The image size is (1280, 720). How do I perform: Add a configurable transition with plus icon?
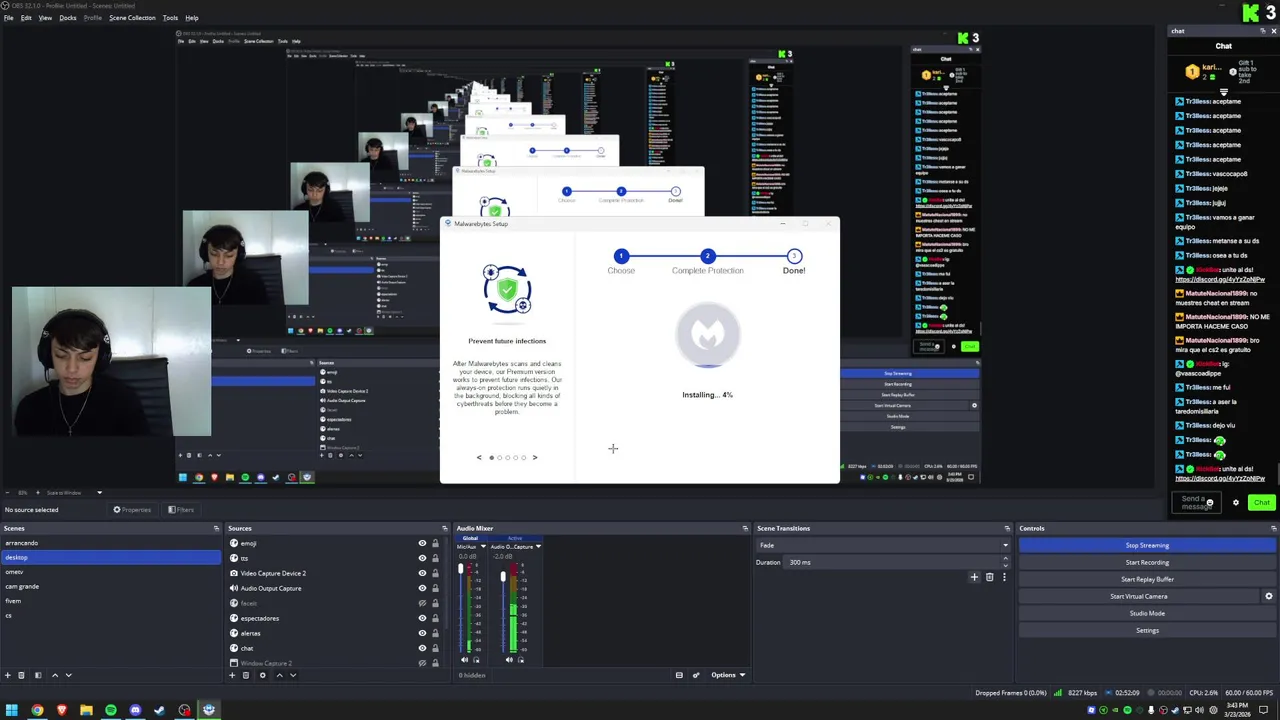tap(974, 577)
